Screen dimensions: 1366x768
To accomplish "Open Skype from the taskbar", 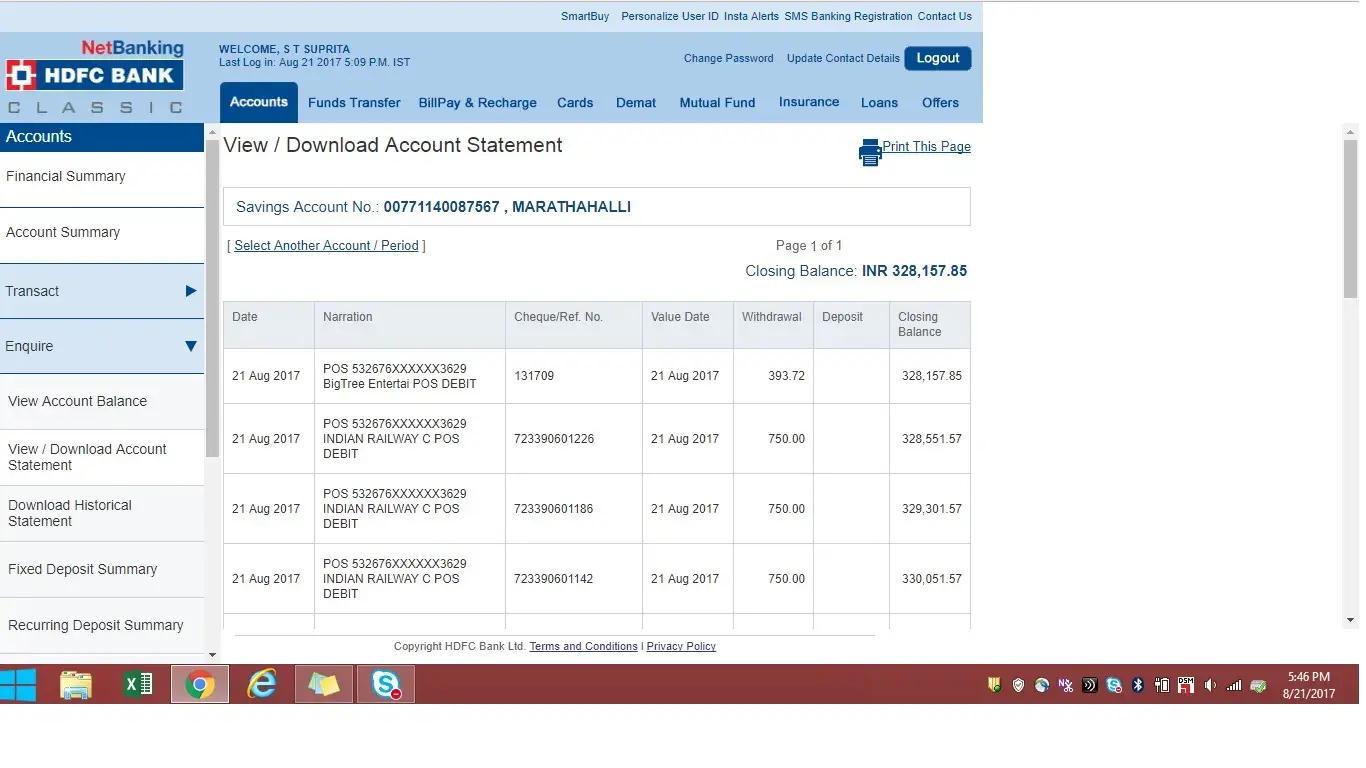I will pos(385,685).
